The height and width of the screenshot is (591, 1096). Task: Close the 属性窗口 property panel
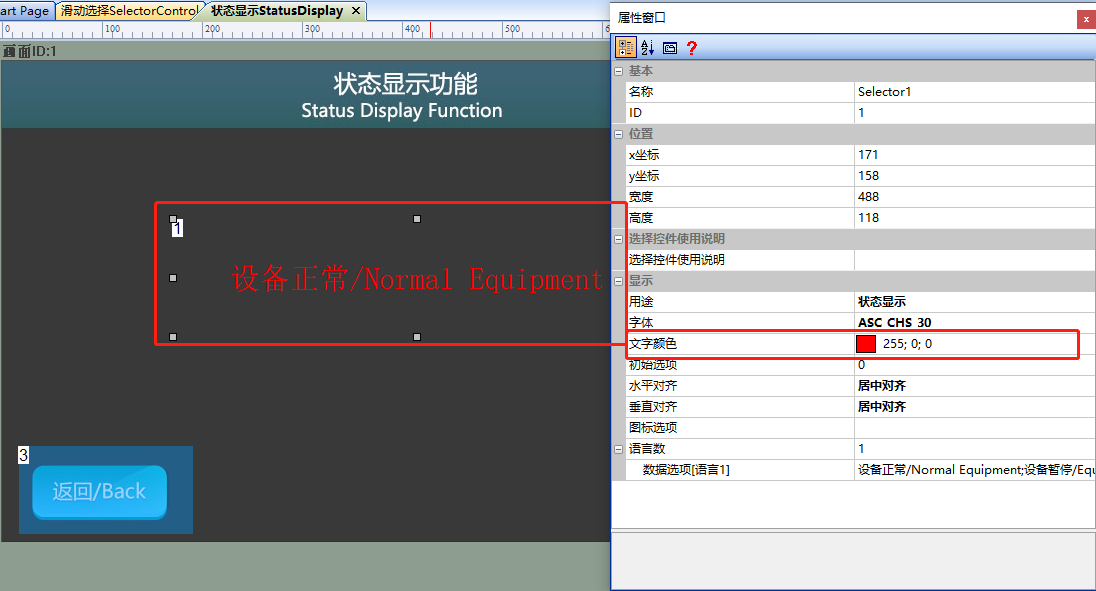1086,19
